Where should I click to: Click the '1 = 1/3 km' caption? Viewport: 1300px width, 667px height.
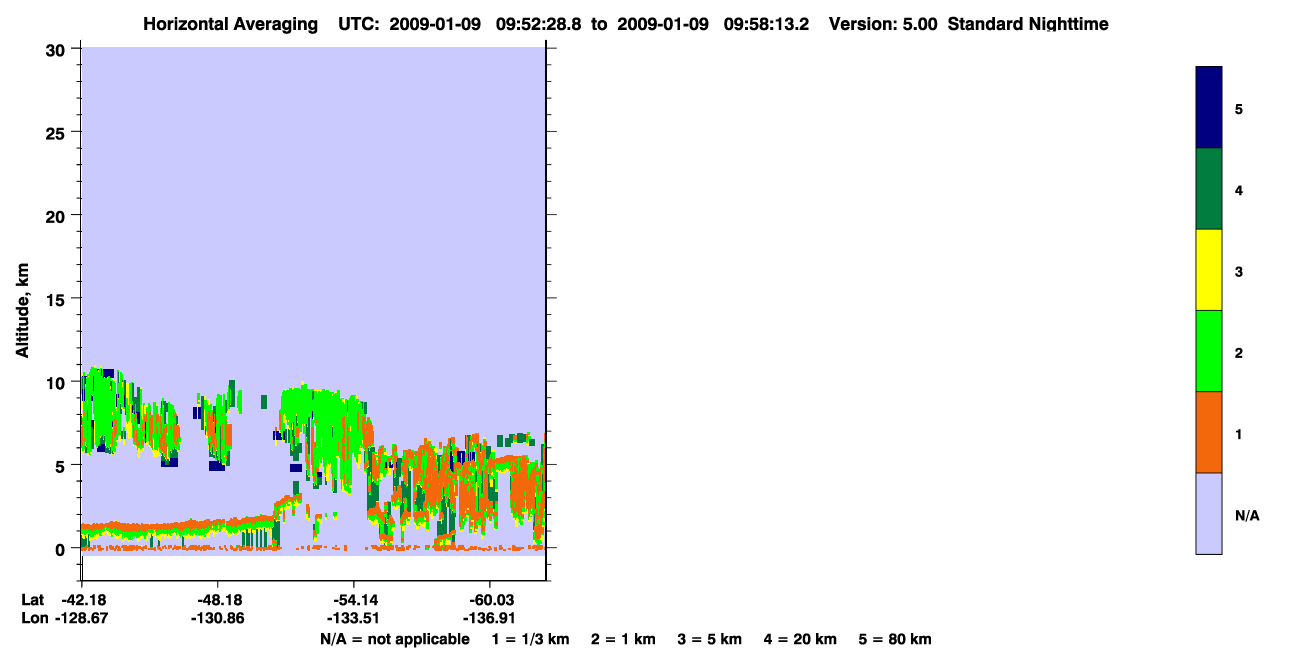[x=530, y=639]
